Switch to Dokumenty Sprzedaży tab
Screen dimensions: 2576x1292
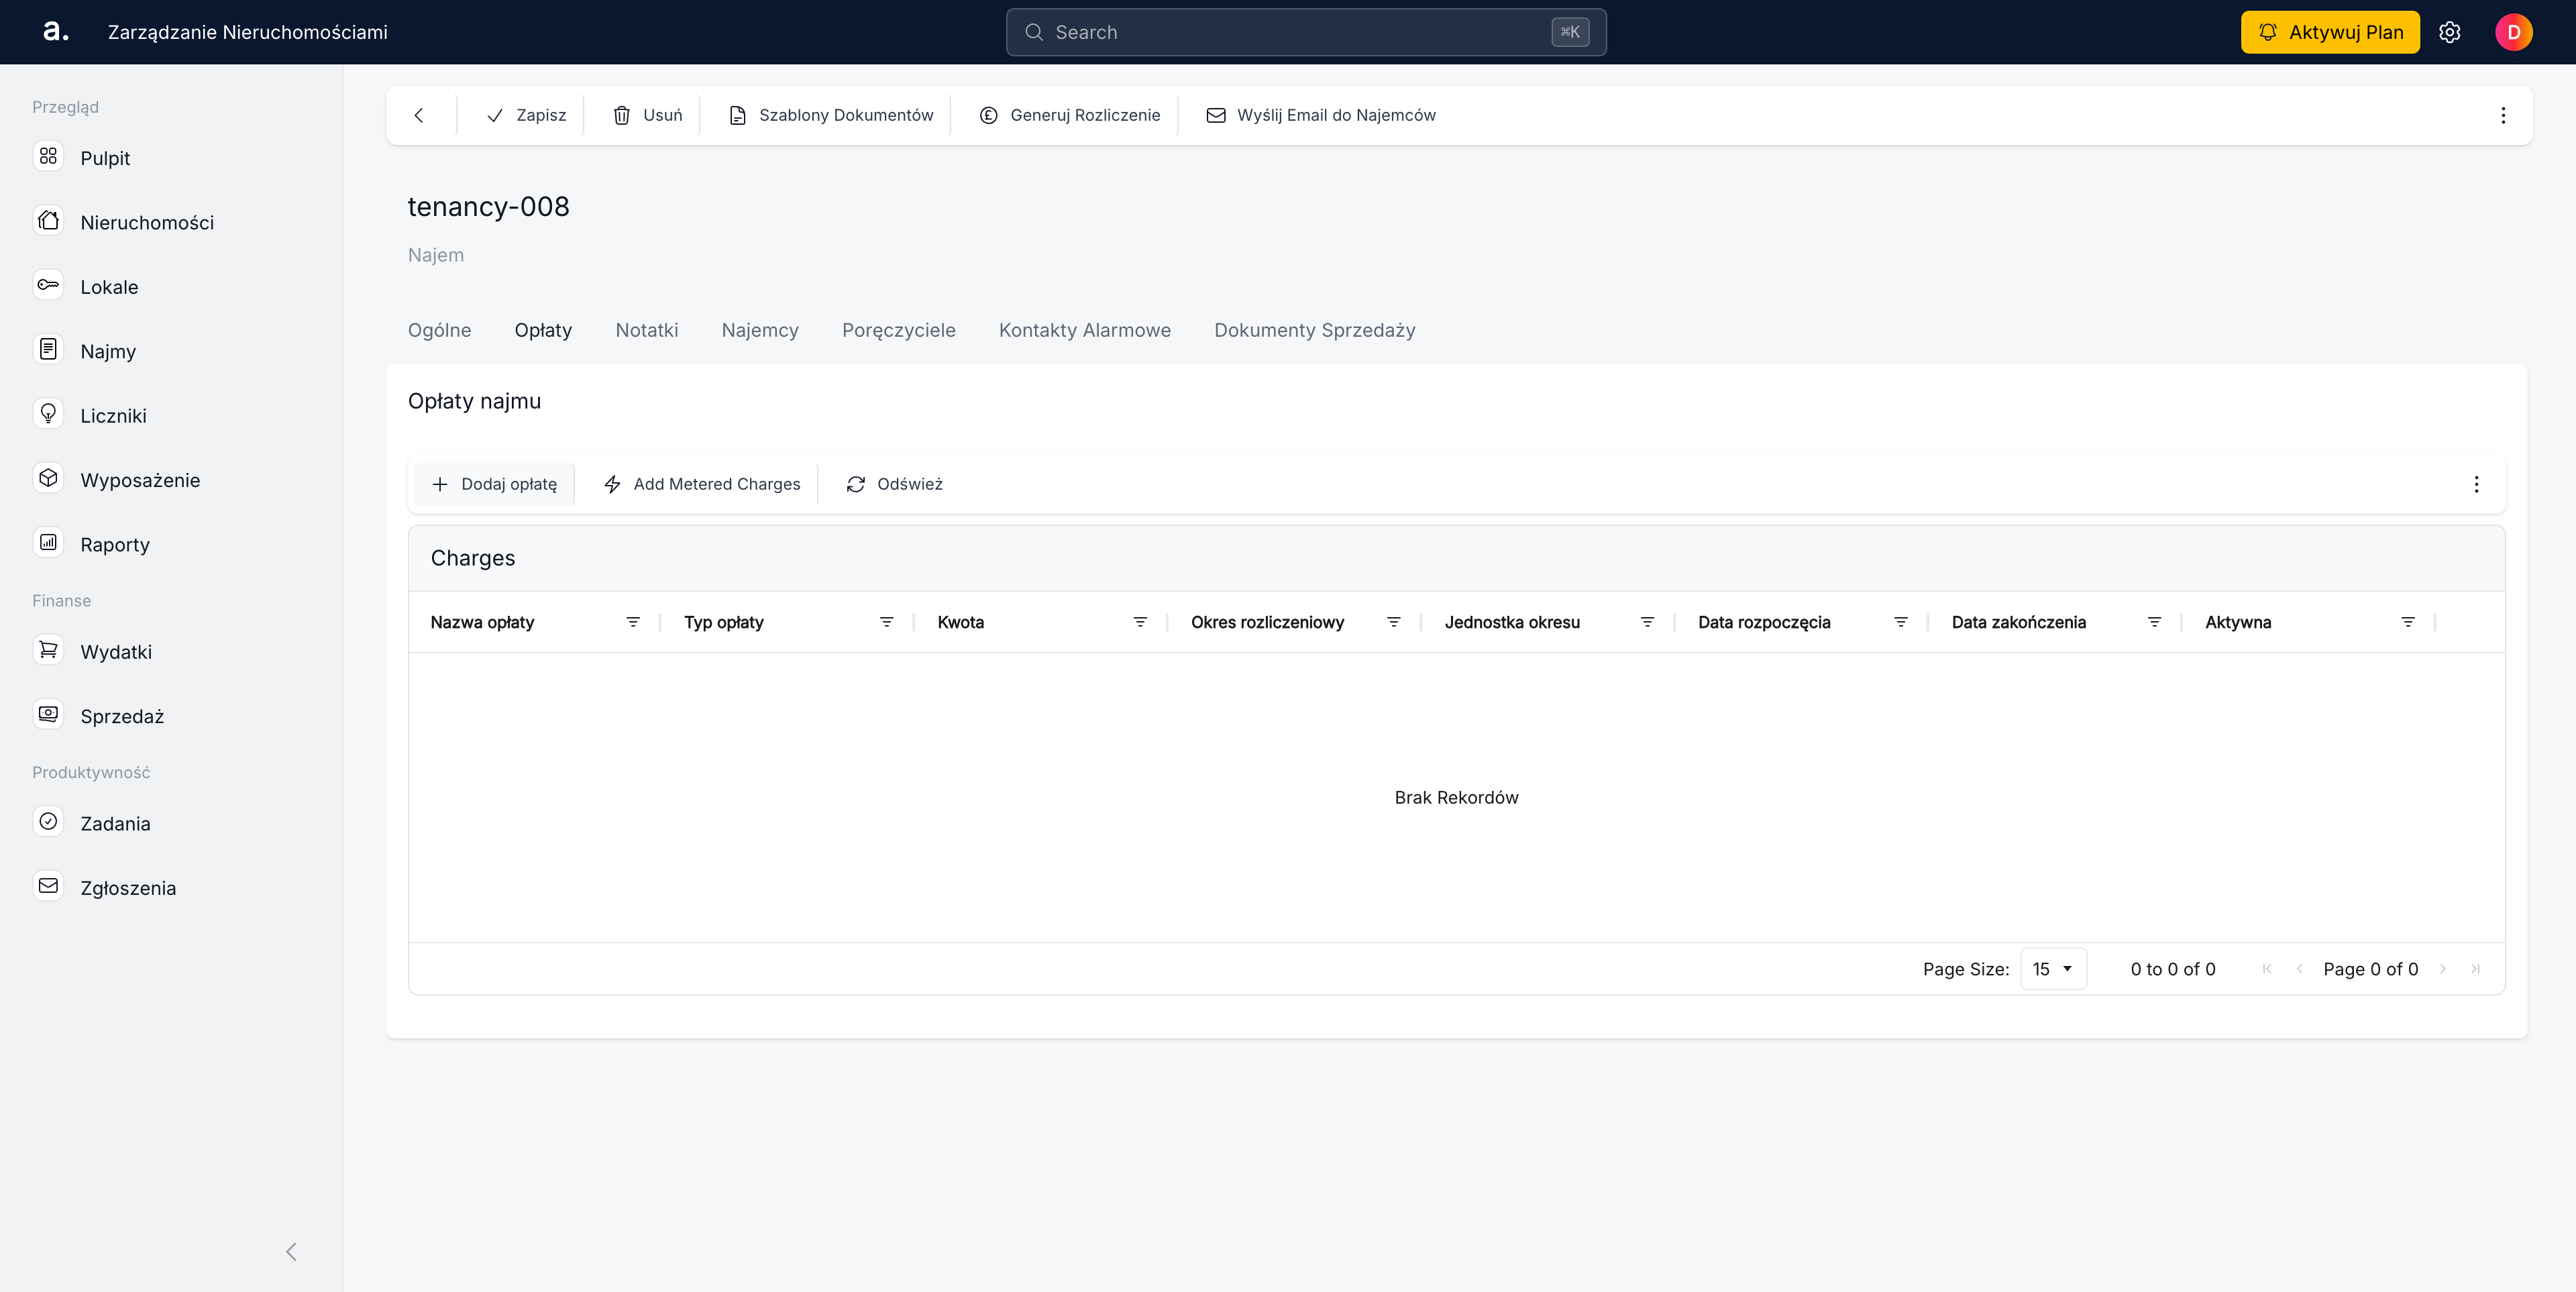click(1314, 330)
